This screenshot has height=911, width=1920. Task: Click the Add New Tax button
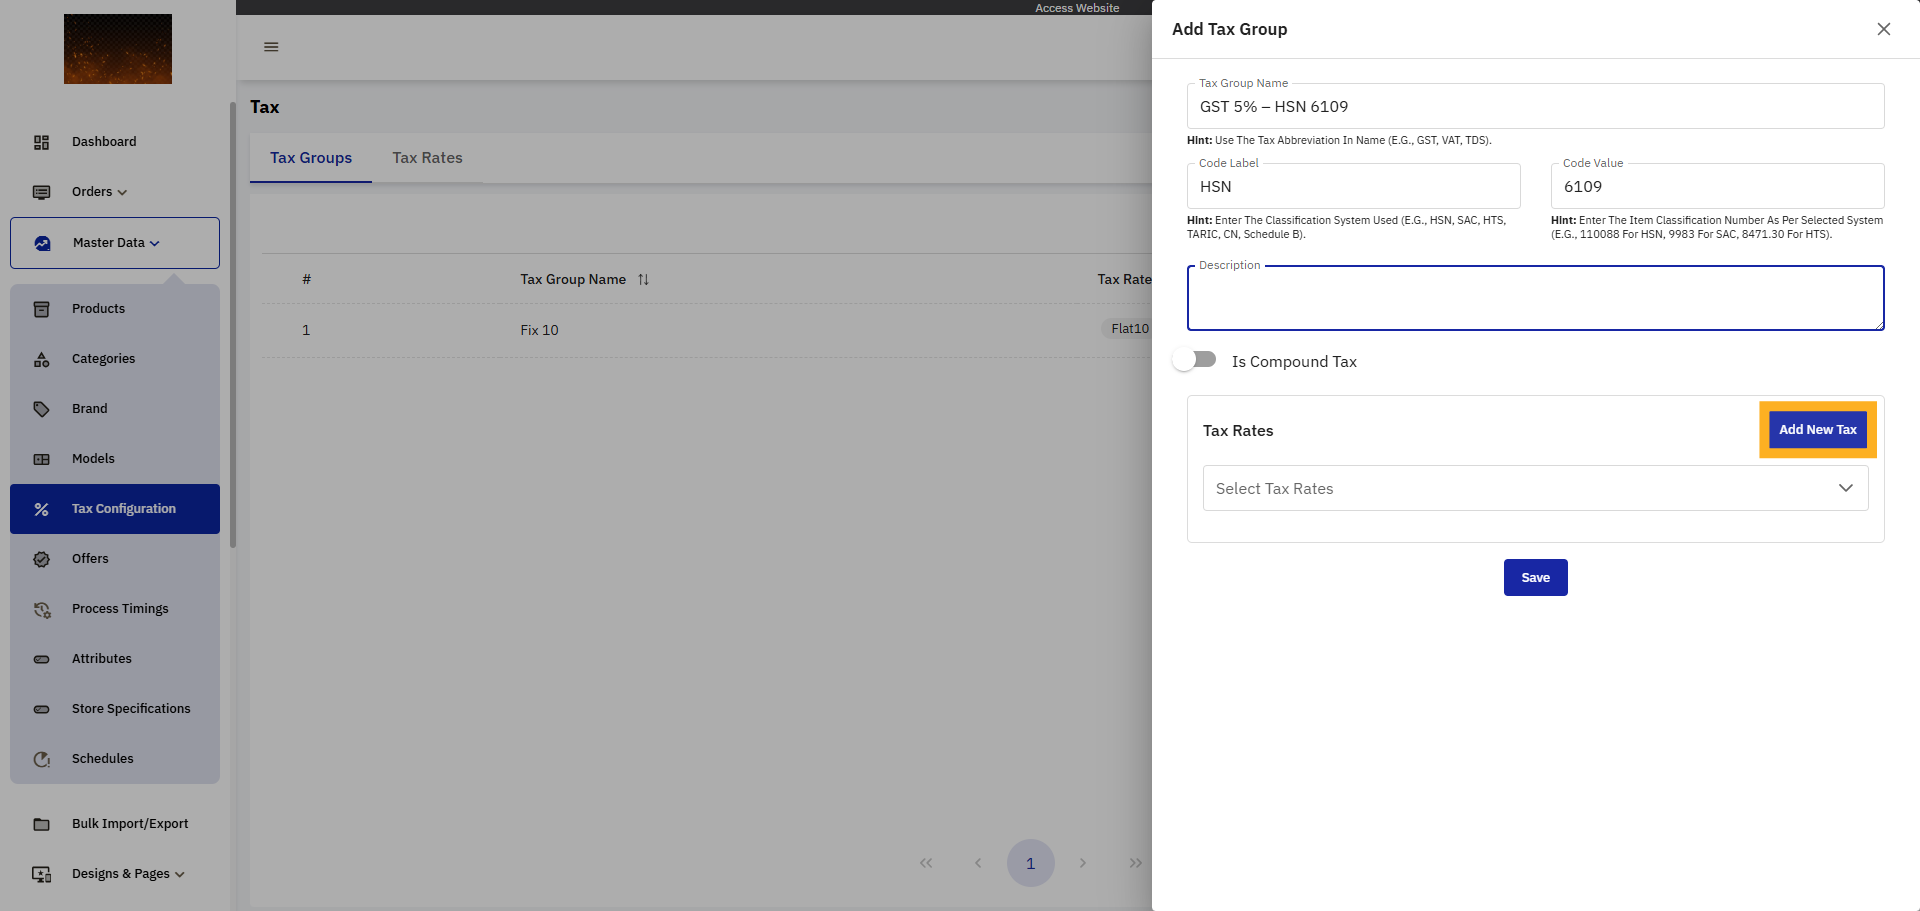tap(1817, 430)
